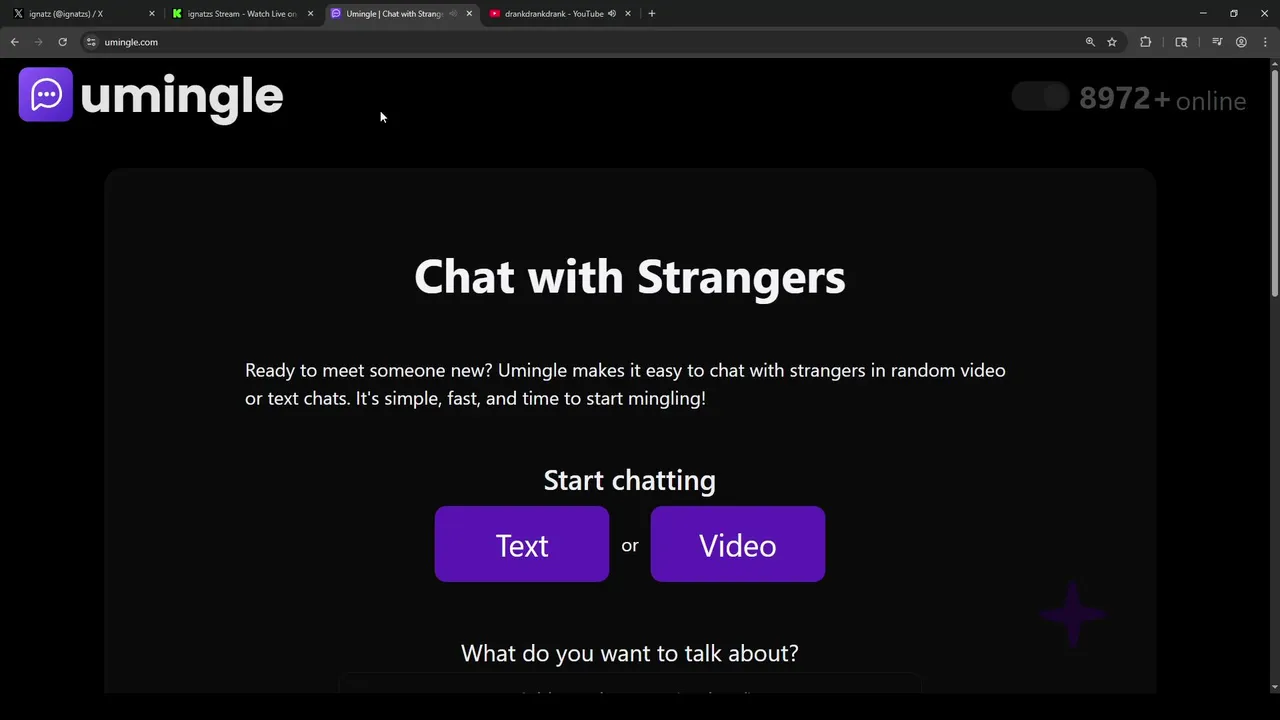1280x720 pixels.
Task: Open the zoom magnifier icon in address bar
Action: [x=1090, y=42]
